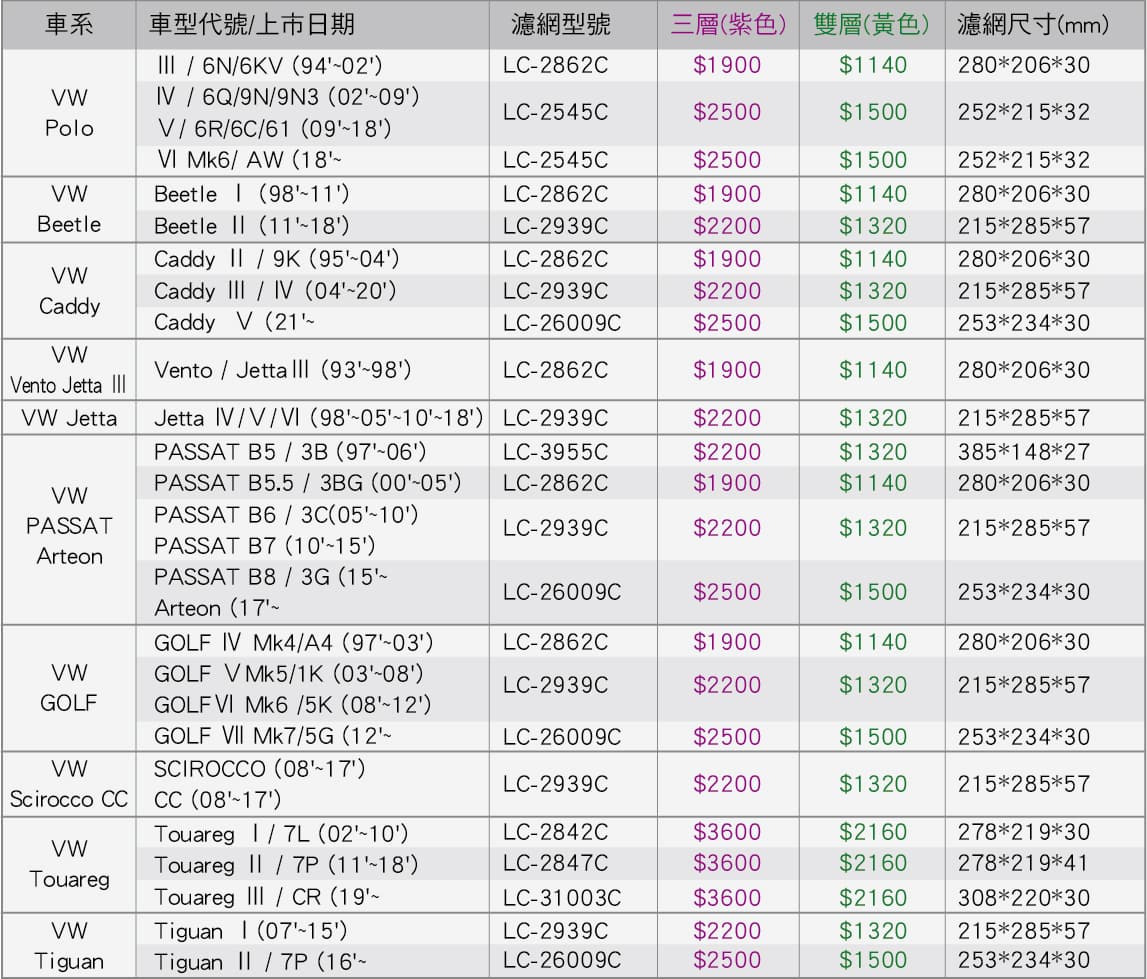Click GOLF VII Mk7/5G (12'~ model

pyautogui.click(x=272, y=736)
